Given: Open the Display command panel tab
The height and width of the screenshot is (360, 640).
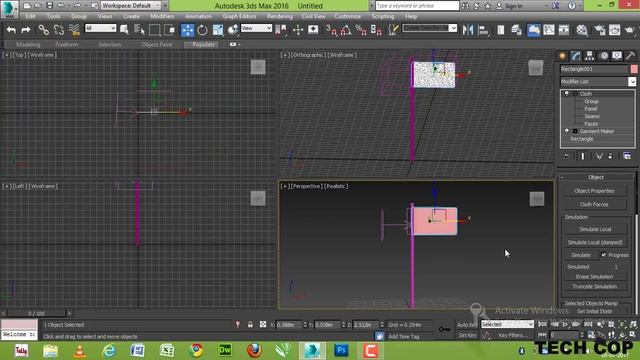Looking at the screenshot, I should point(617,56).
